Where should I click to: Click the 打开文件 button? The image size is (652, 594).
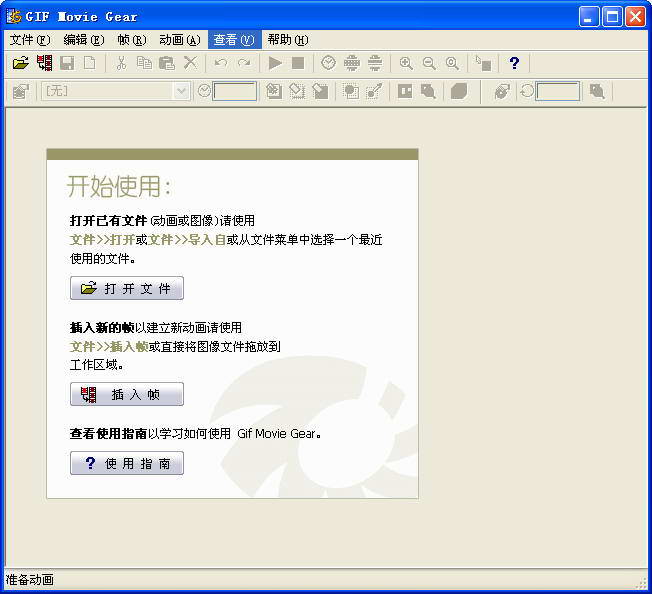coord(127,288)
